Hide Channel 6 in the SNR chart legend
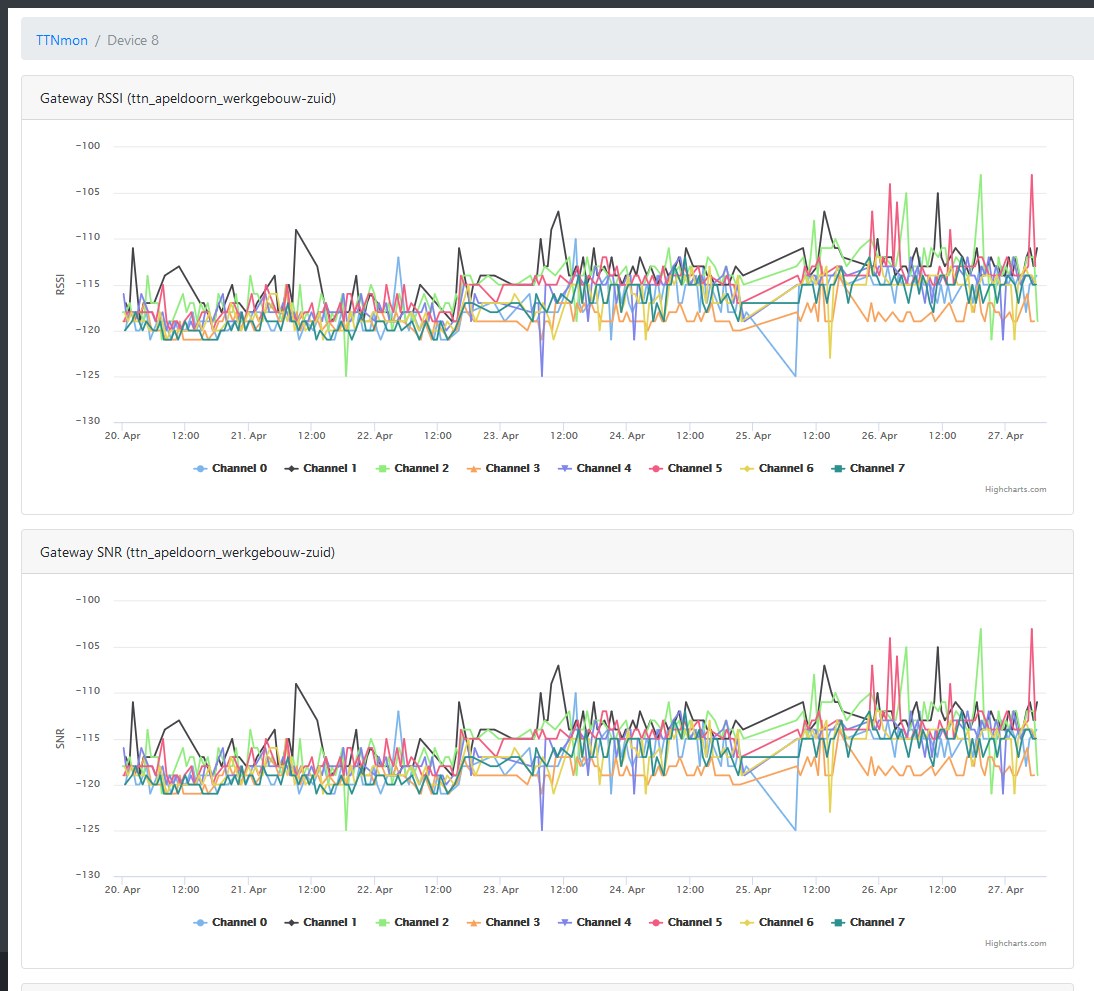The height and width of the screenshot is (991, 1094). pyautogui.click(x=777, y=923)
